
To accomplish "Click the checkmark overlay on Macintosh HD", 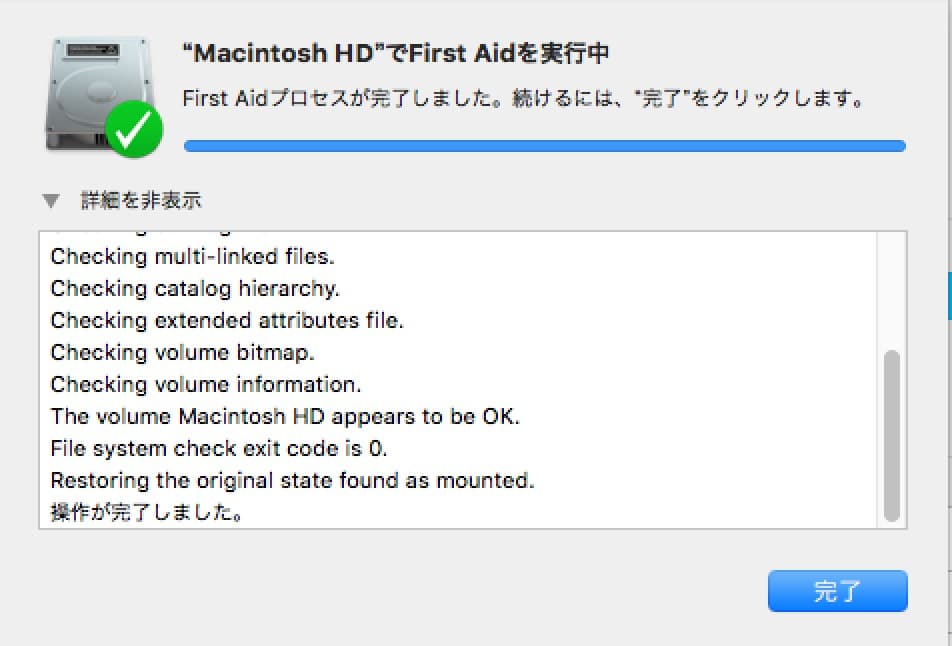I will pyautogui.click(x=135, y=130).
